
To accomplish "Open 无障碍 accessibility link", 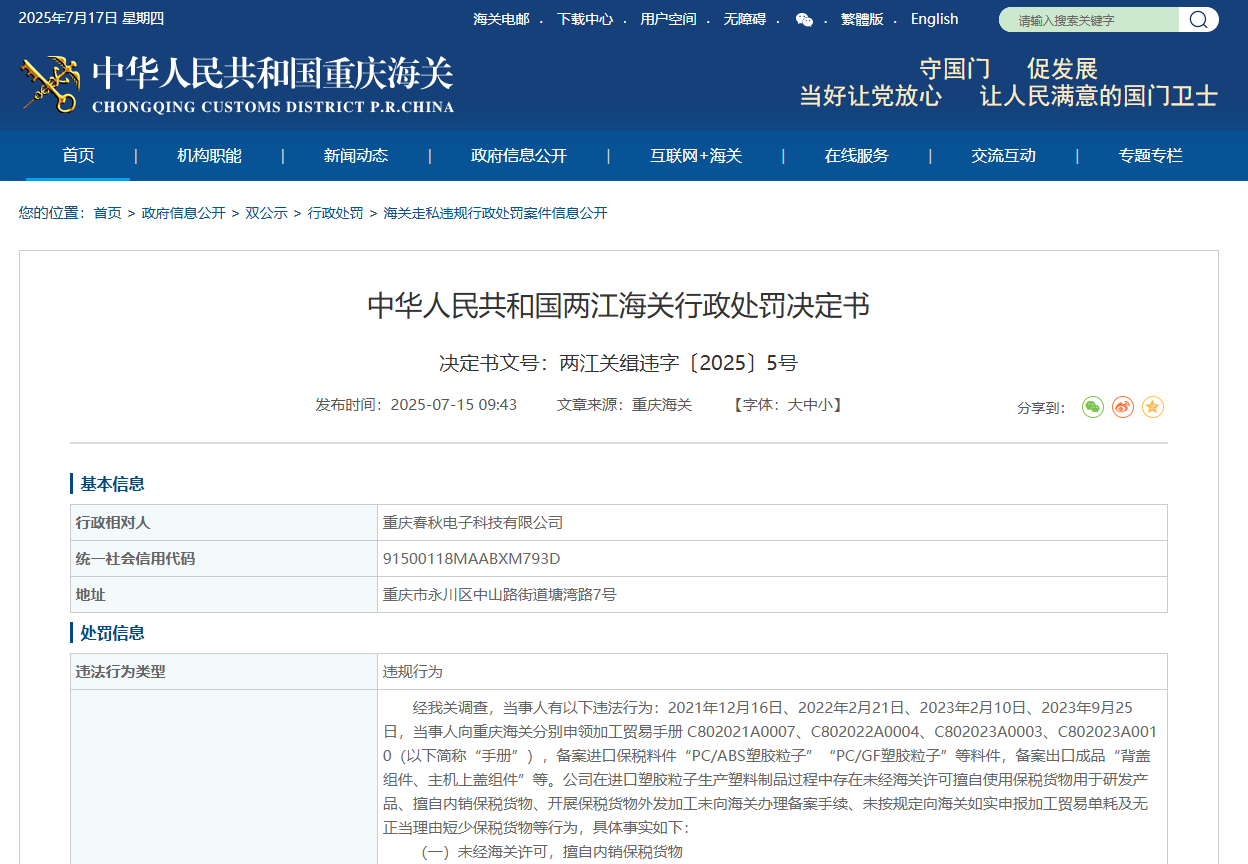I will coord(745,19).
